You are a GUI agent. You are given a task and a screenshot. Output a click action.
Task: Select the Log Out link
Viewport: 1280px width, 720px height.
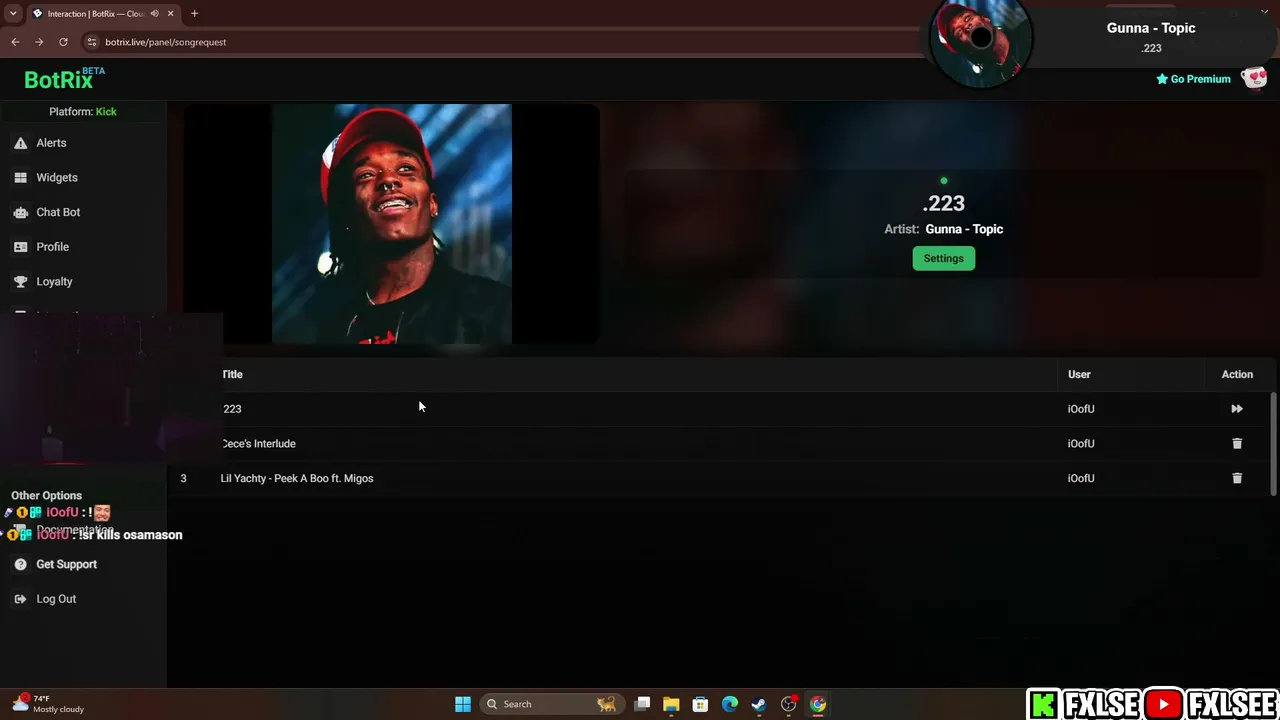[56, 599]
